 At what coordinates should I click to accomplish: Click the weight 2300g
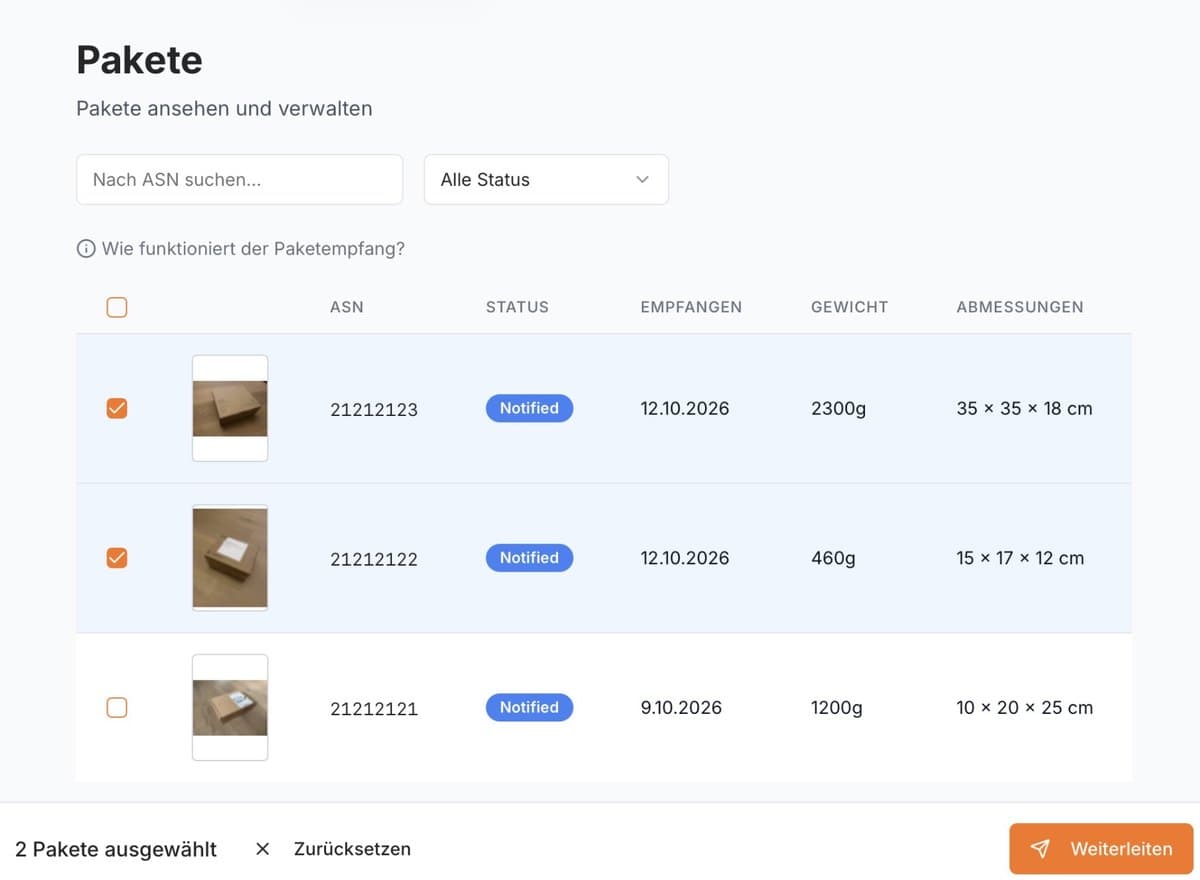click(838, 408)
